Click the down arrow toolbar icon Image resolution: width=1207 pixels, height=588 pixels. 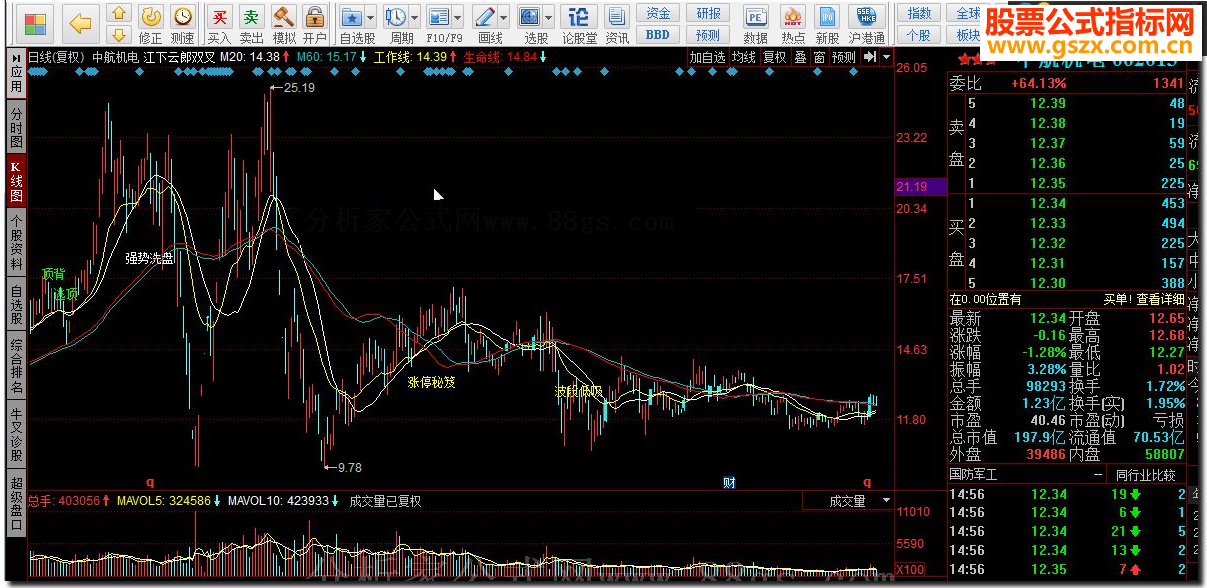118,34
